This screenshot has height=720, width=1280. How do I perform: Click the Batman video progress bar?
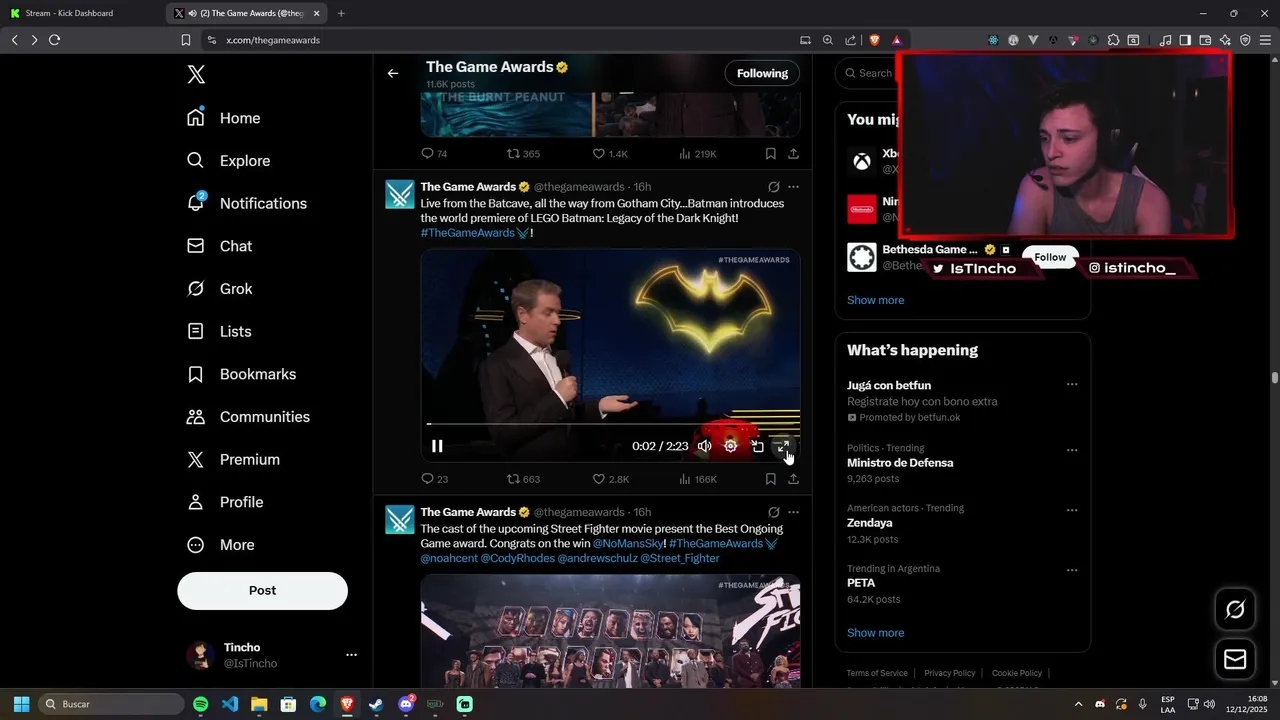coord(610,424)
